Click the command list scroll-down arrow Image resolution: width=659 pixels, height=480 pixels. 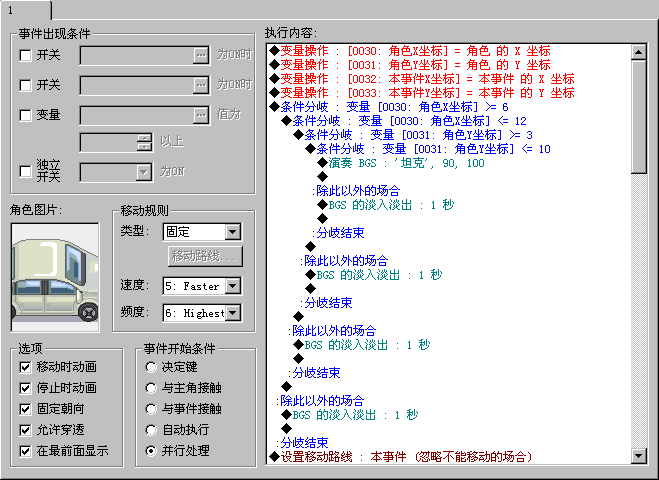pyautogui.click(x=638, y=455)
